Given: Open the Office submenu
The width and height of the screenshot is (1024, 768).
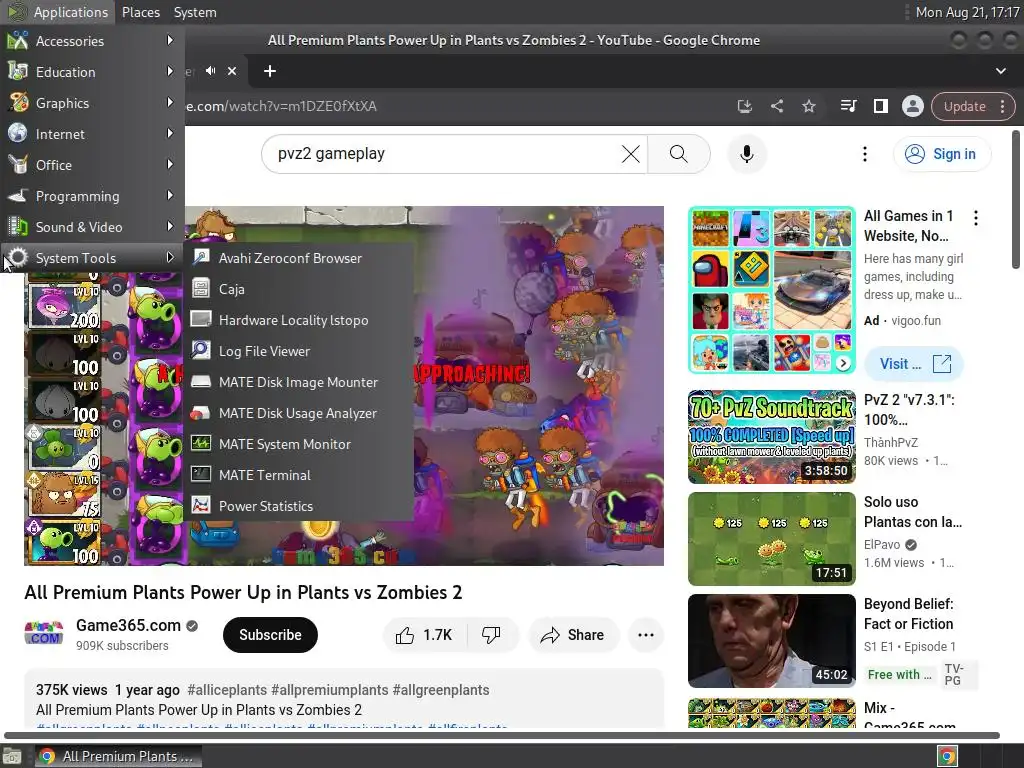Looking at the screenshot, I should point(91,165).
